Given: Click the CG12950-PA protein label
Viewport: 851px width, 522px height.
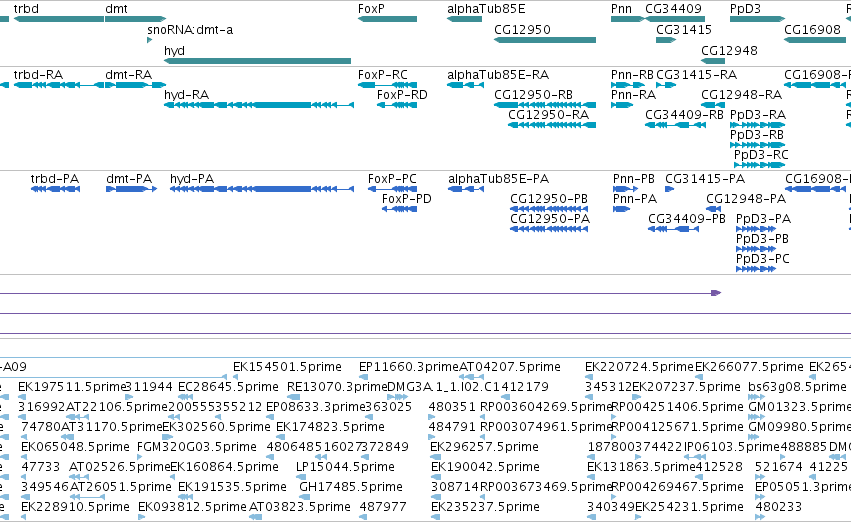Looking at the screenshot, I should (x=550, y=219).
